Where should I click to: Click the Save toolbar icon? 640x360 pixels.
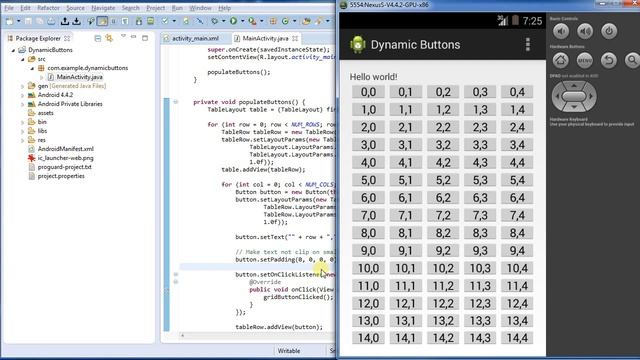tap(28, 21)
